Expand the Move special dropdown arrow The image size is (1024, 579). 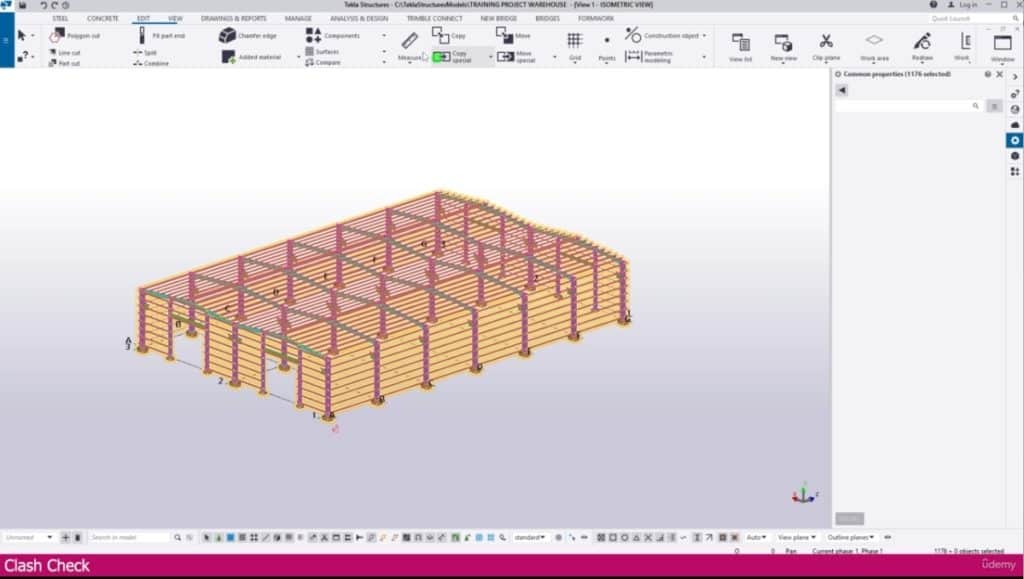point(554,57)
